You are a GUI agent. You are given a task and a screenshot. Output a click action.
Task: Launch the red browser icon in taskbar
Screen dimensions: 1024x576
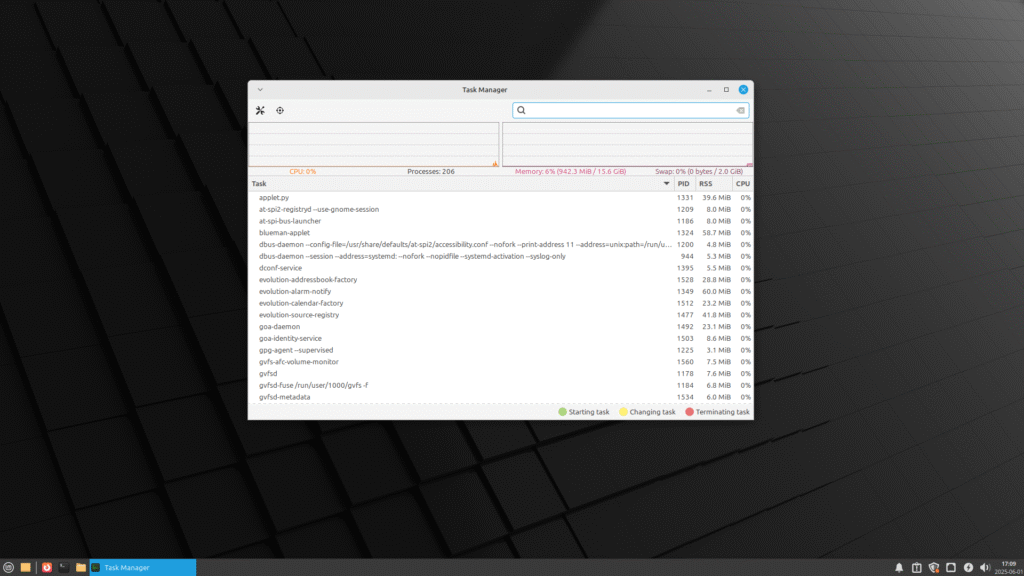tap(47, 568)
